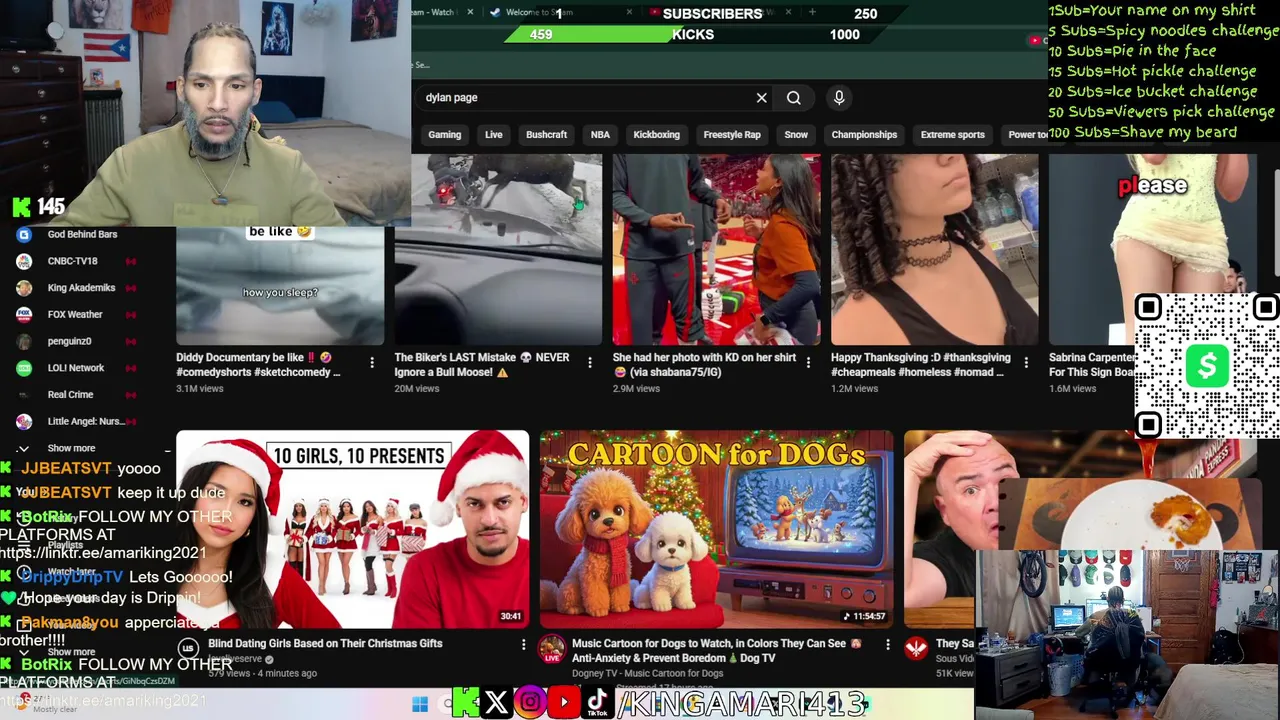Play the '10 GIRLS, 10 PRESENTS' video thumbnail
This screenshot has height=720, width=1280.
coord(352,530)
